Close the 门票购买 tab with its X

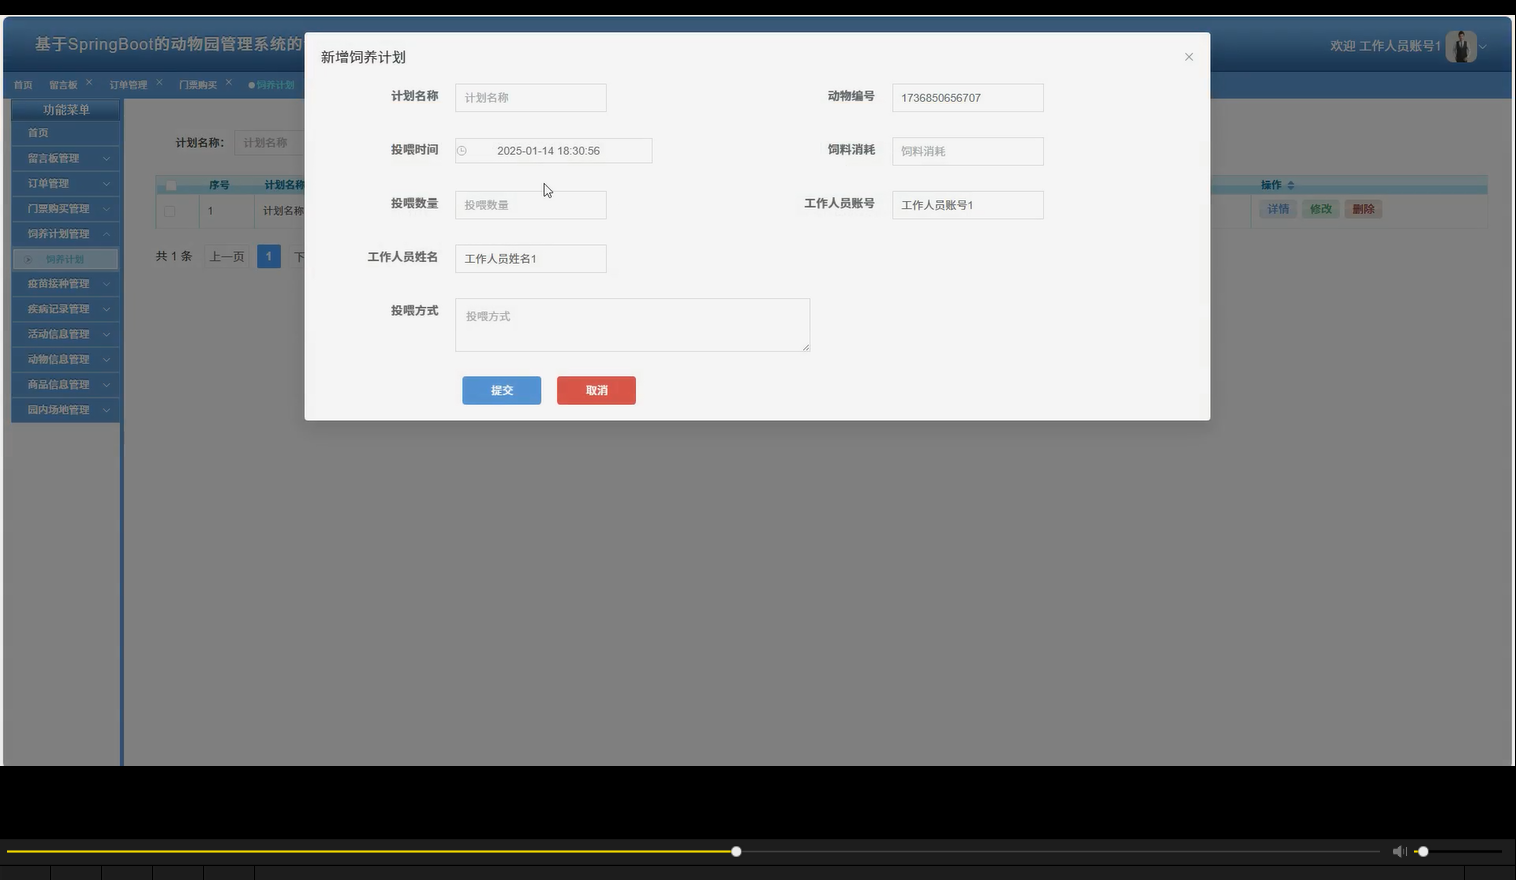(228, 82)
